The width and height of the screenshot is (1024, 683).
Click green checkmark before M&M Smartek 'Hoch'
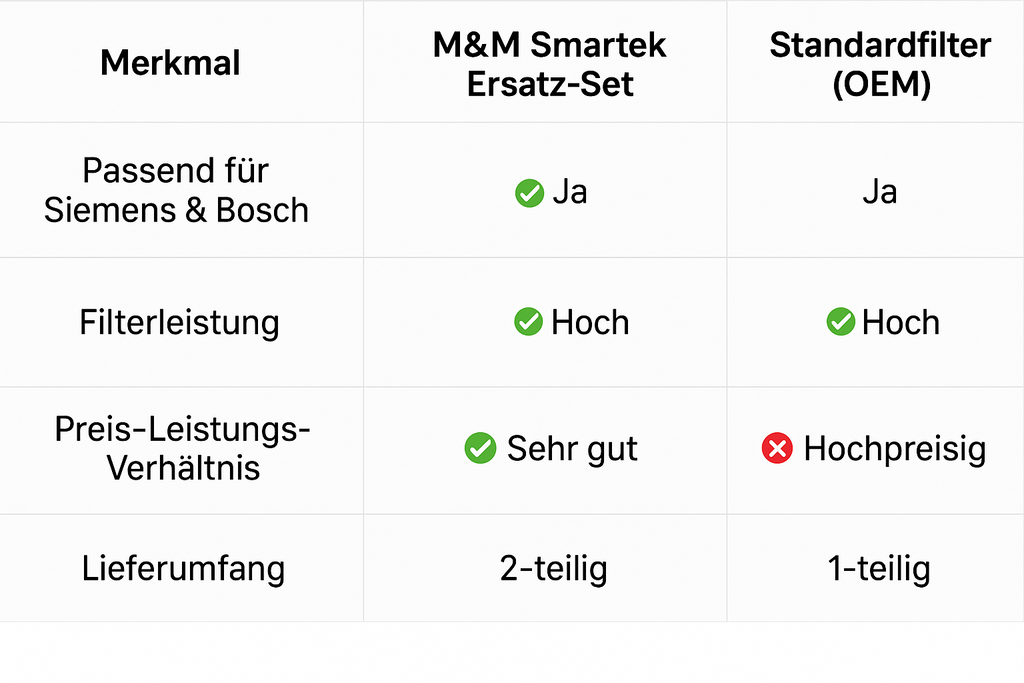(528, 321)
